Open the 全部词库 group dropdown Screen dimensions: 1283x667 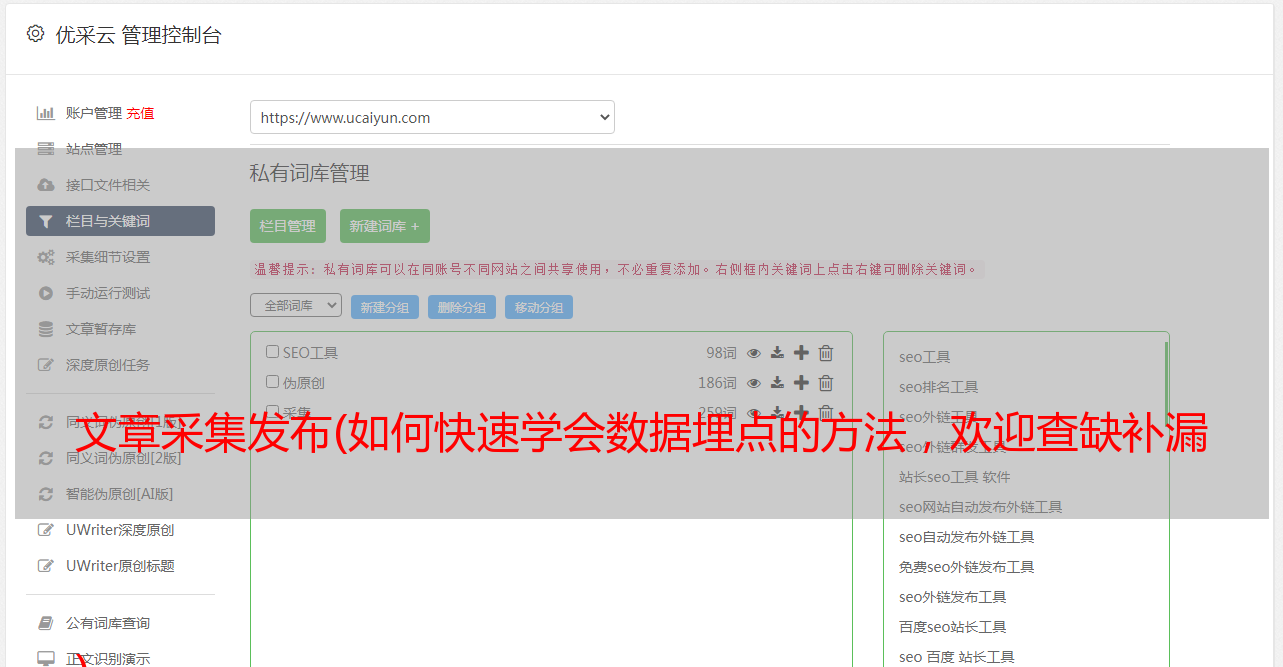296,305
